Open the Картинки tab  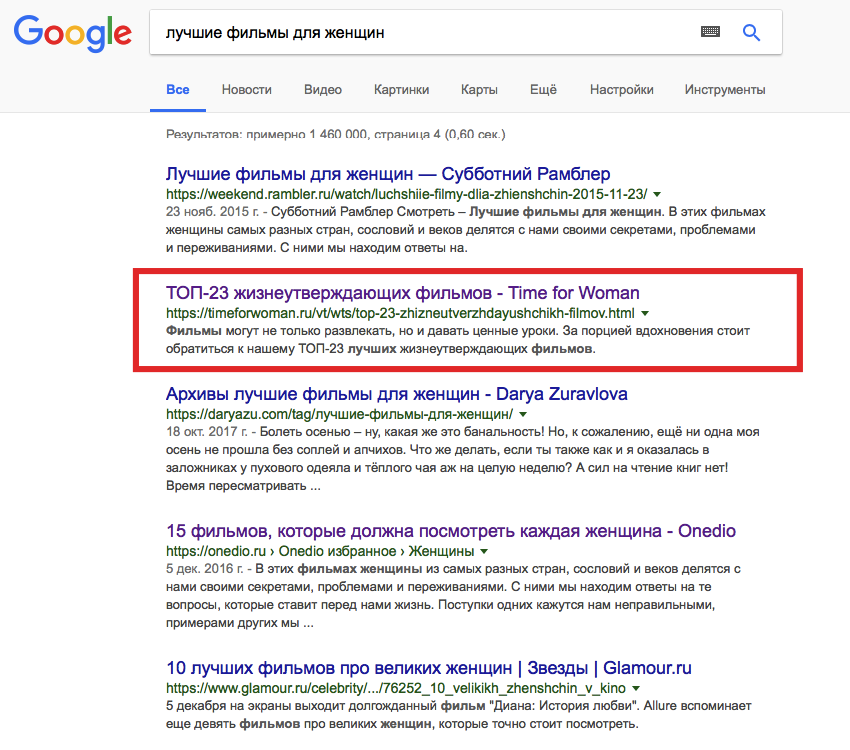click(x=401, y=89)
